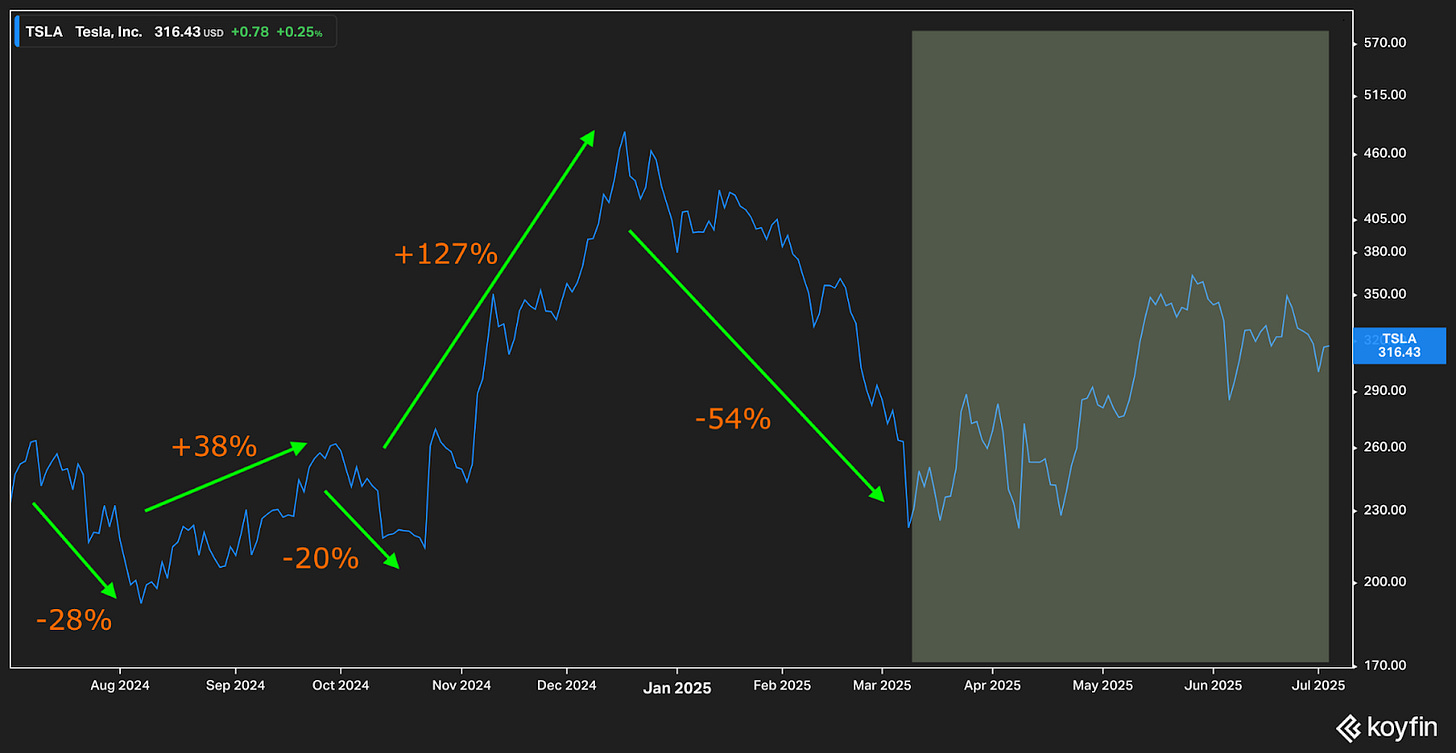The image size is (1456, 753).
Task: Click the 350.00 y-axis label
Action: [1385, 295]
